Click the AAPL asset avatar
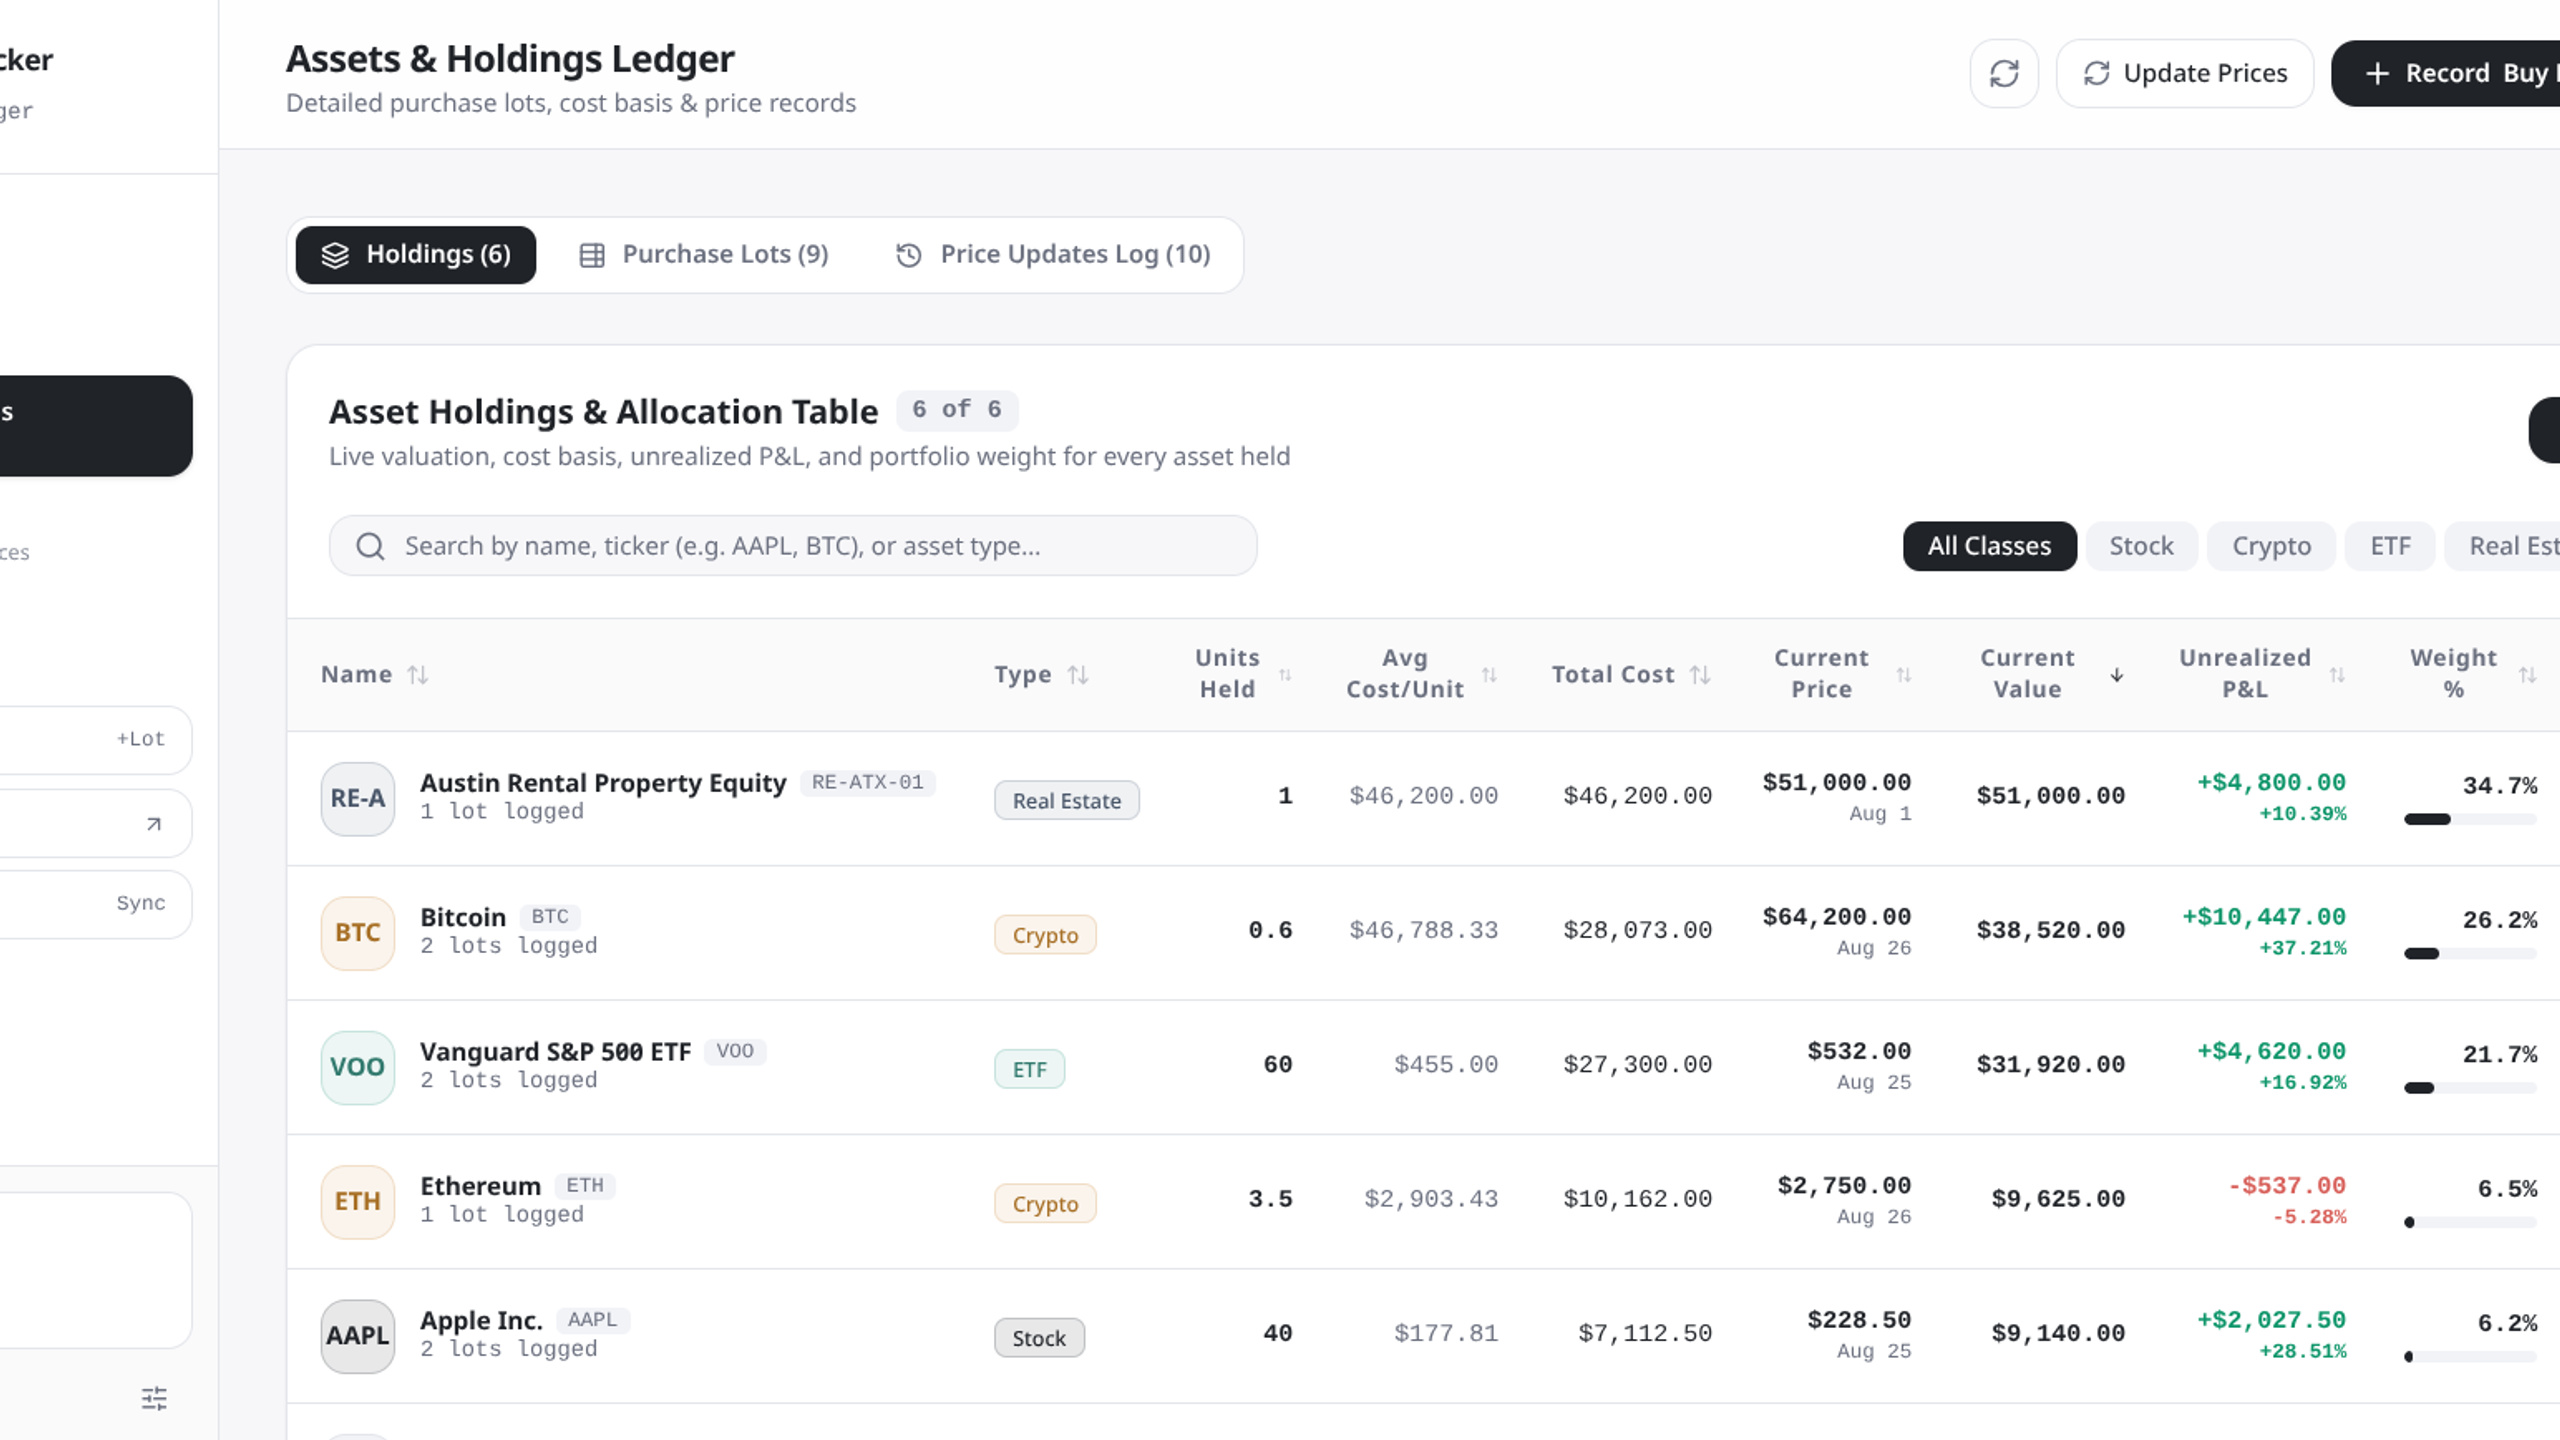This screenshot has width=2560, height=1440. pyautogui.click(x=357, y=1336)
